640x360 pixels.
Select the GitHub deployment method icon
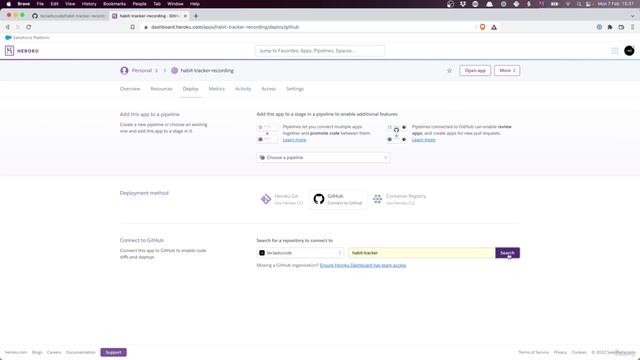tap(319, 199)
